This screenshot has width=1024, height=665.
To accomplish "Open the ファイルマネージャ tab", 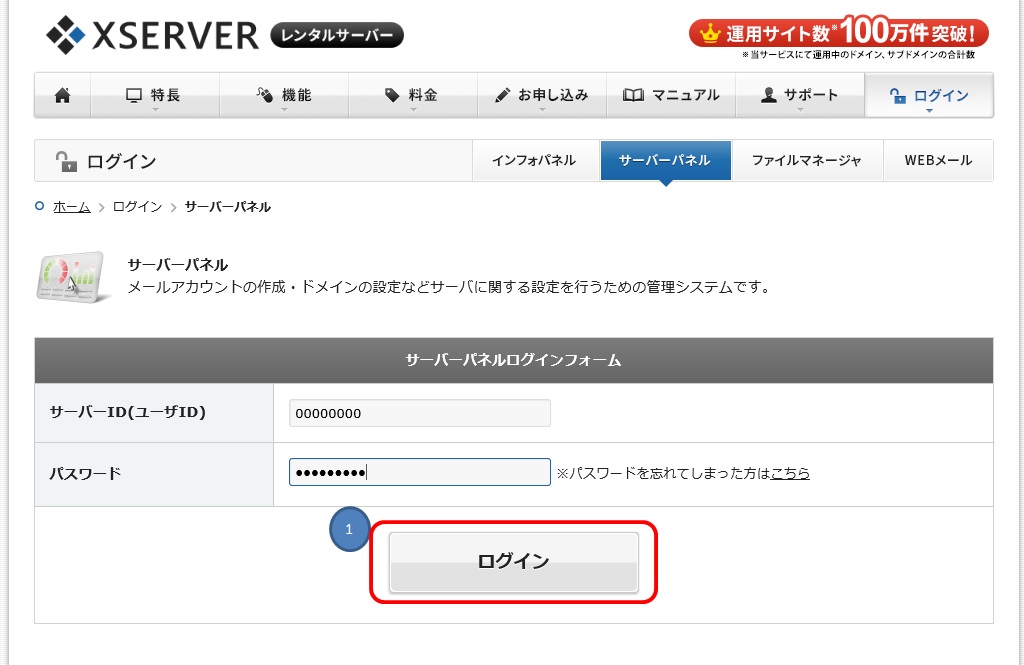I will click(806, 160).
